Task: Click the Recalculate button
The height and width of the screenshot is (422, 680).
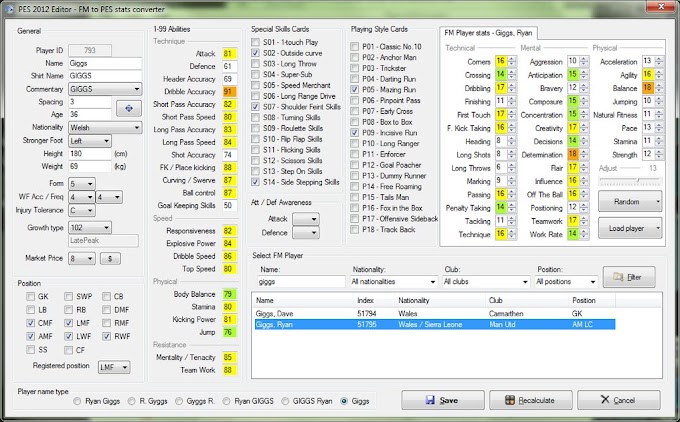Action: (x=531, y=400)
